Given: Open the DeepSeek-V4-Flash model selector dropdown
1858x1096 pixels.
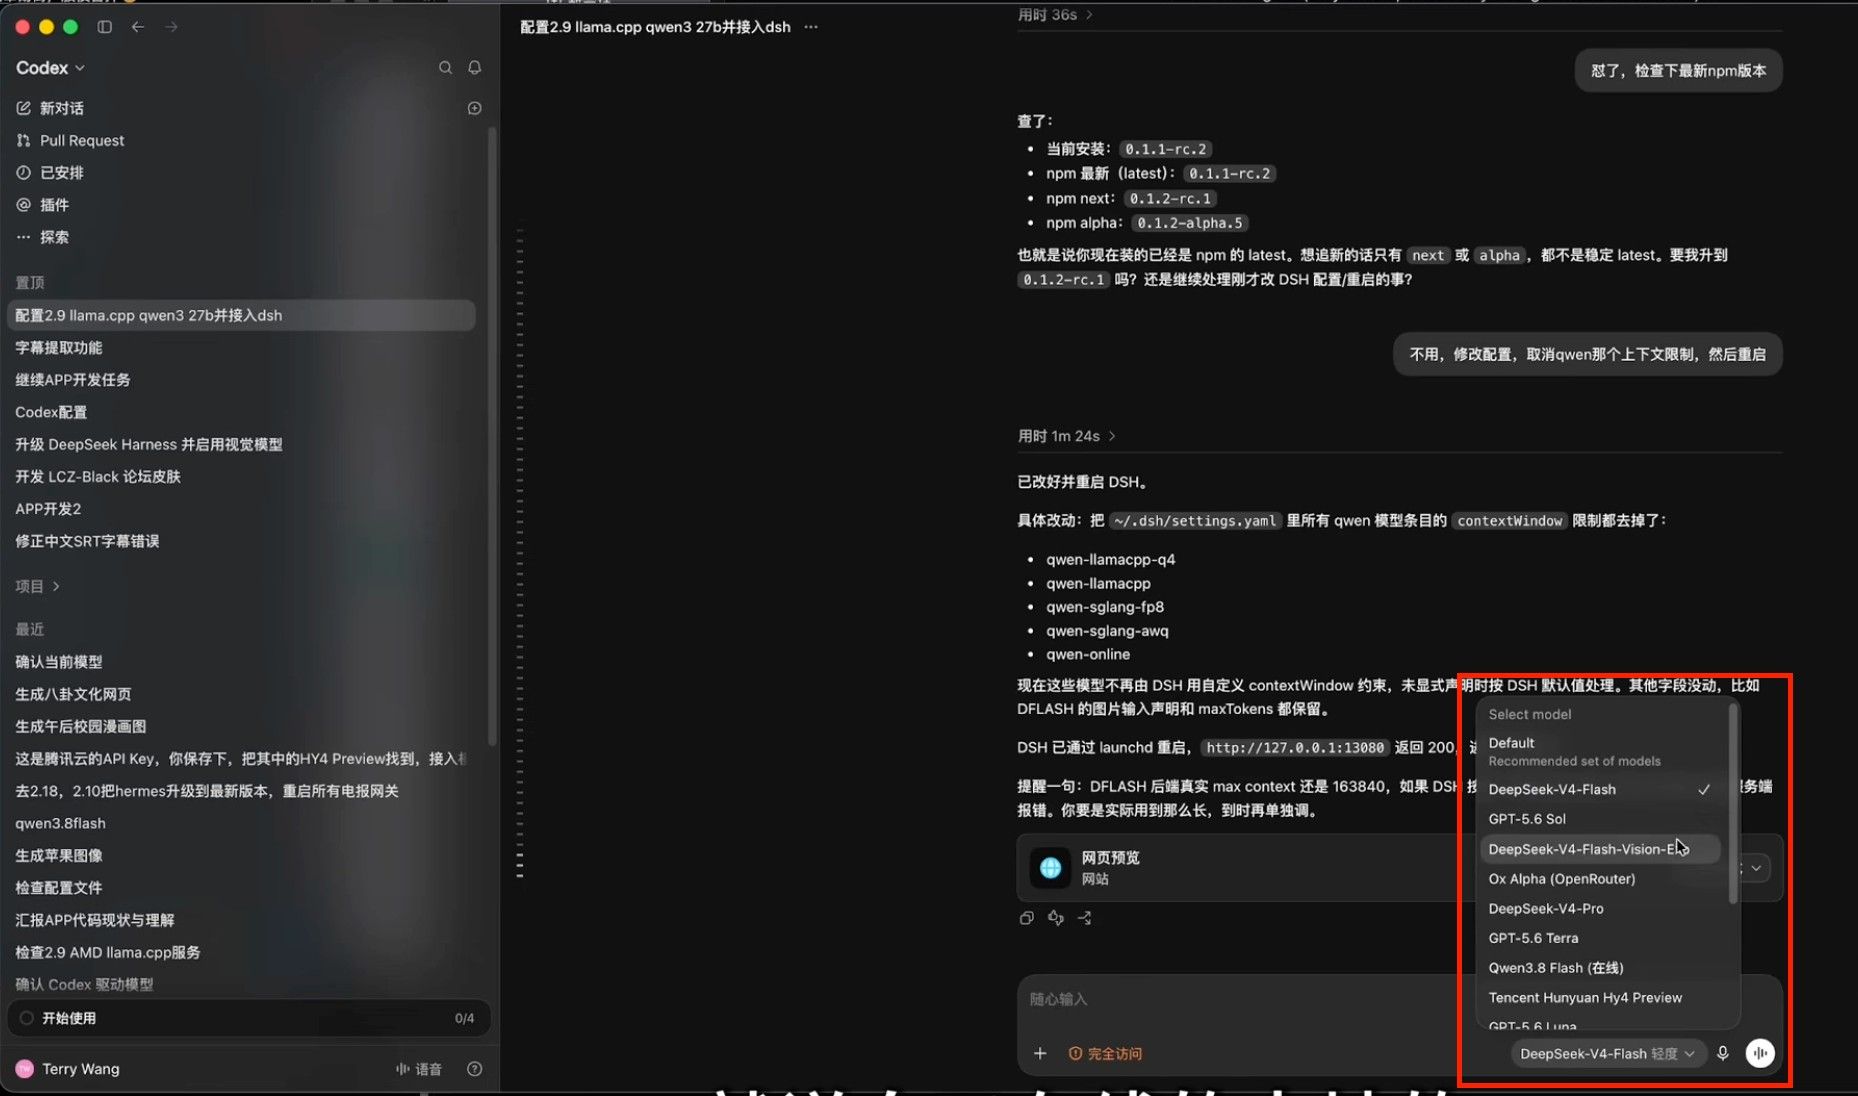Looking at the screenshot, I should click(x=1607, y=1053).
